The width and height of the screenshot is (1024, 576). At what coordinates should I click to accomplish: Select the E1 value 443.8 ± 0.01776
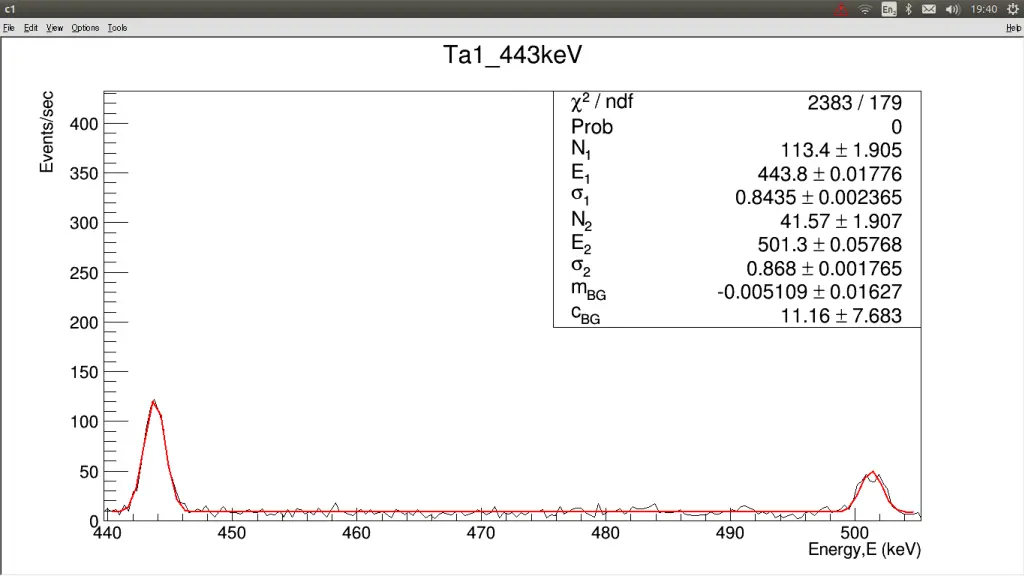[x=829, y=174]
